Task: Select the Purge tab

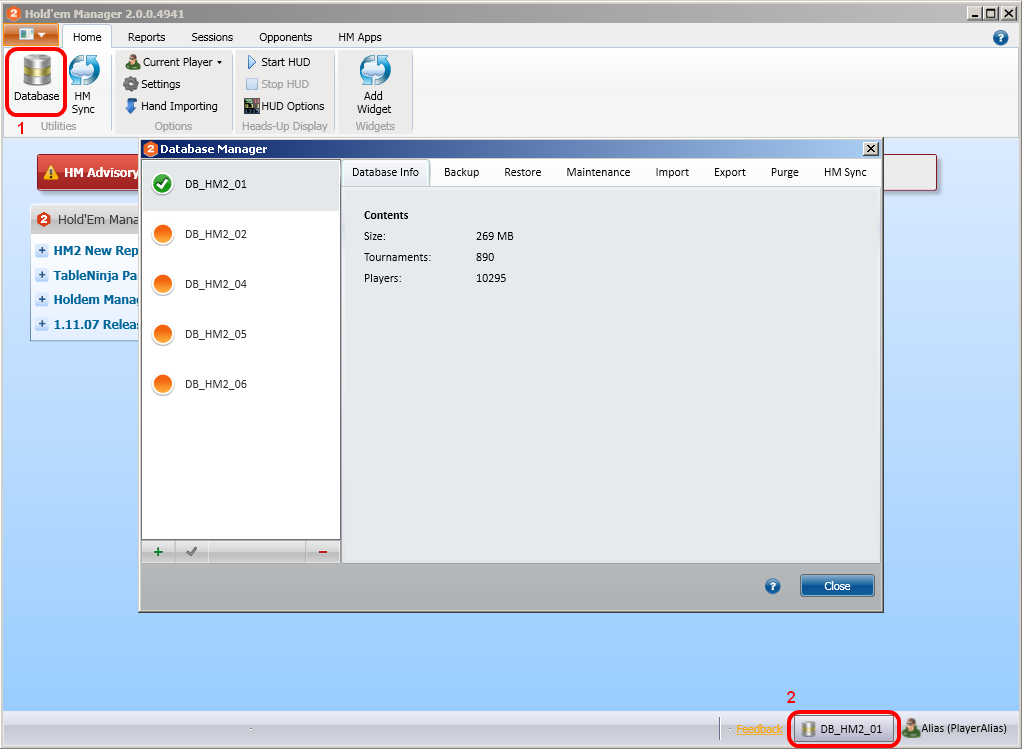Action: 785,172
